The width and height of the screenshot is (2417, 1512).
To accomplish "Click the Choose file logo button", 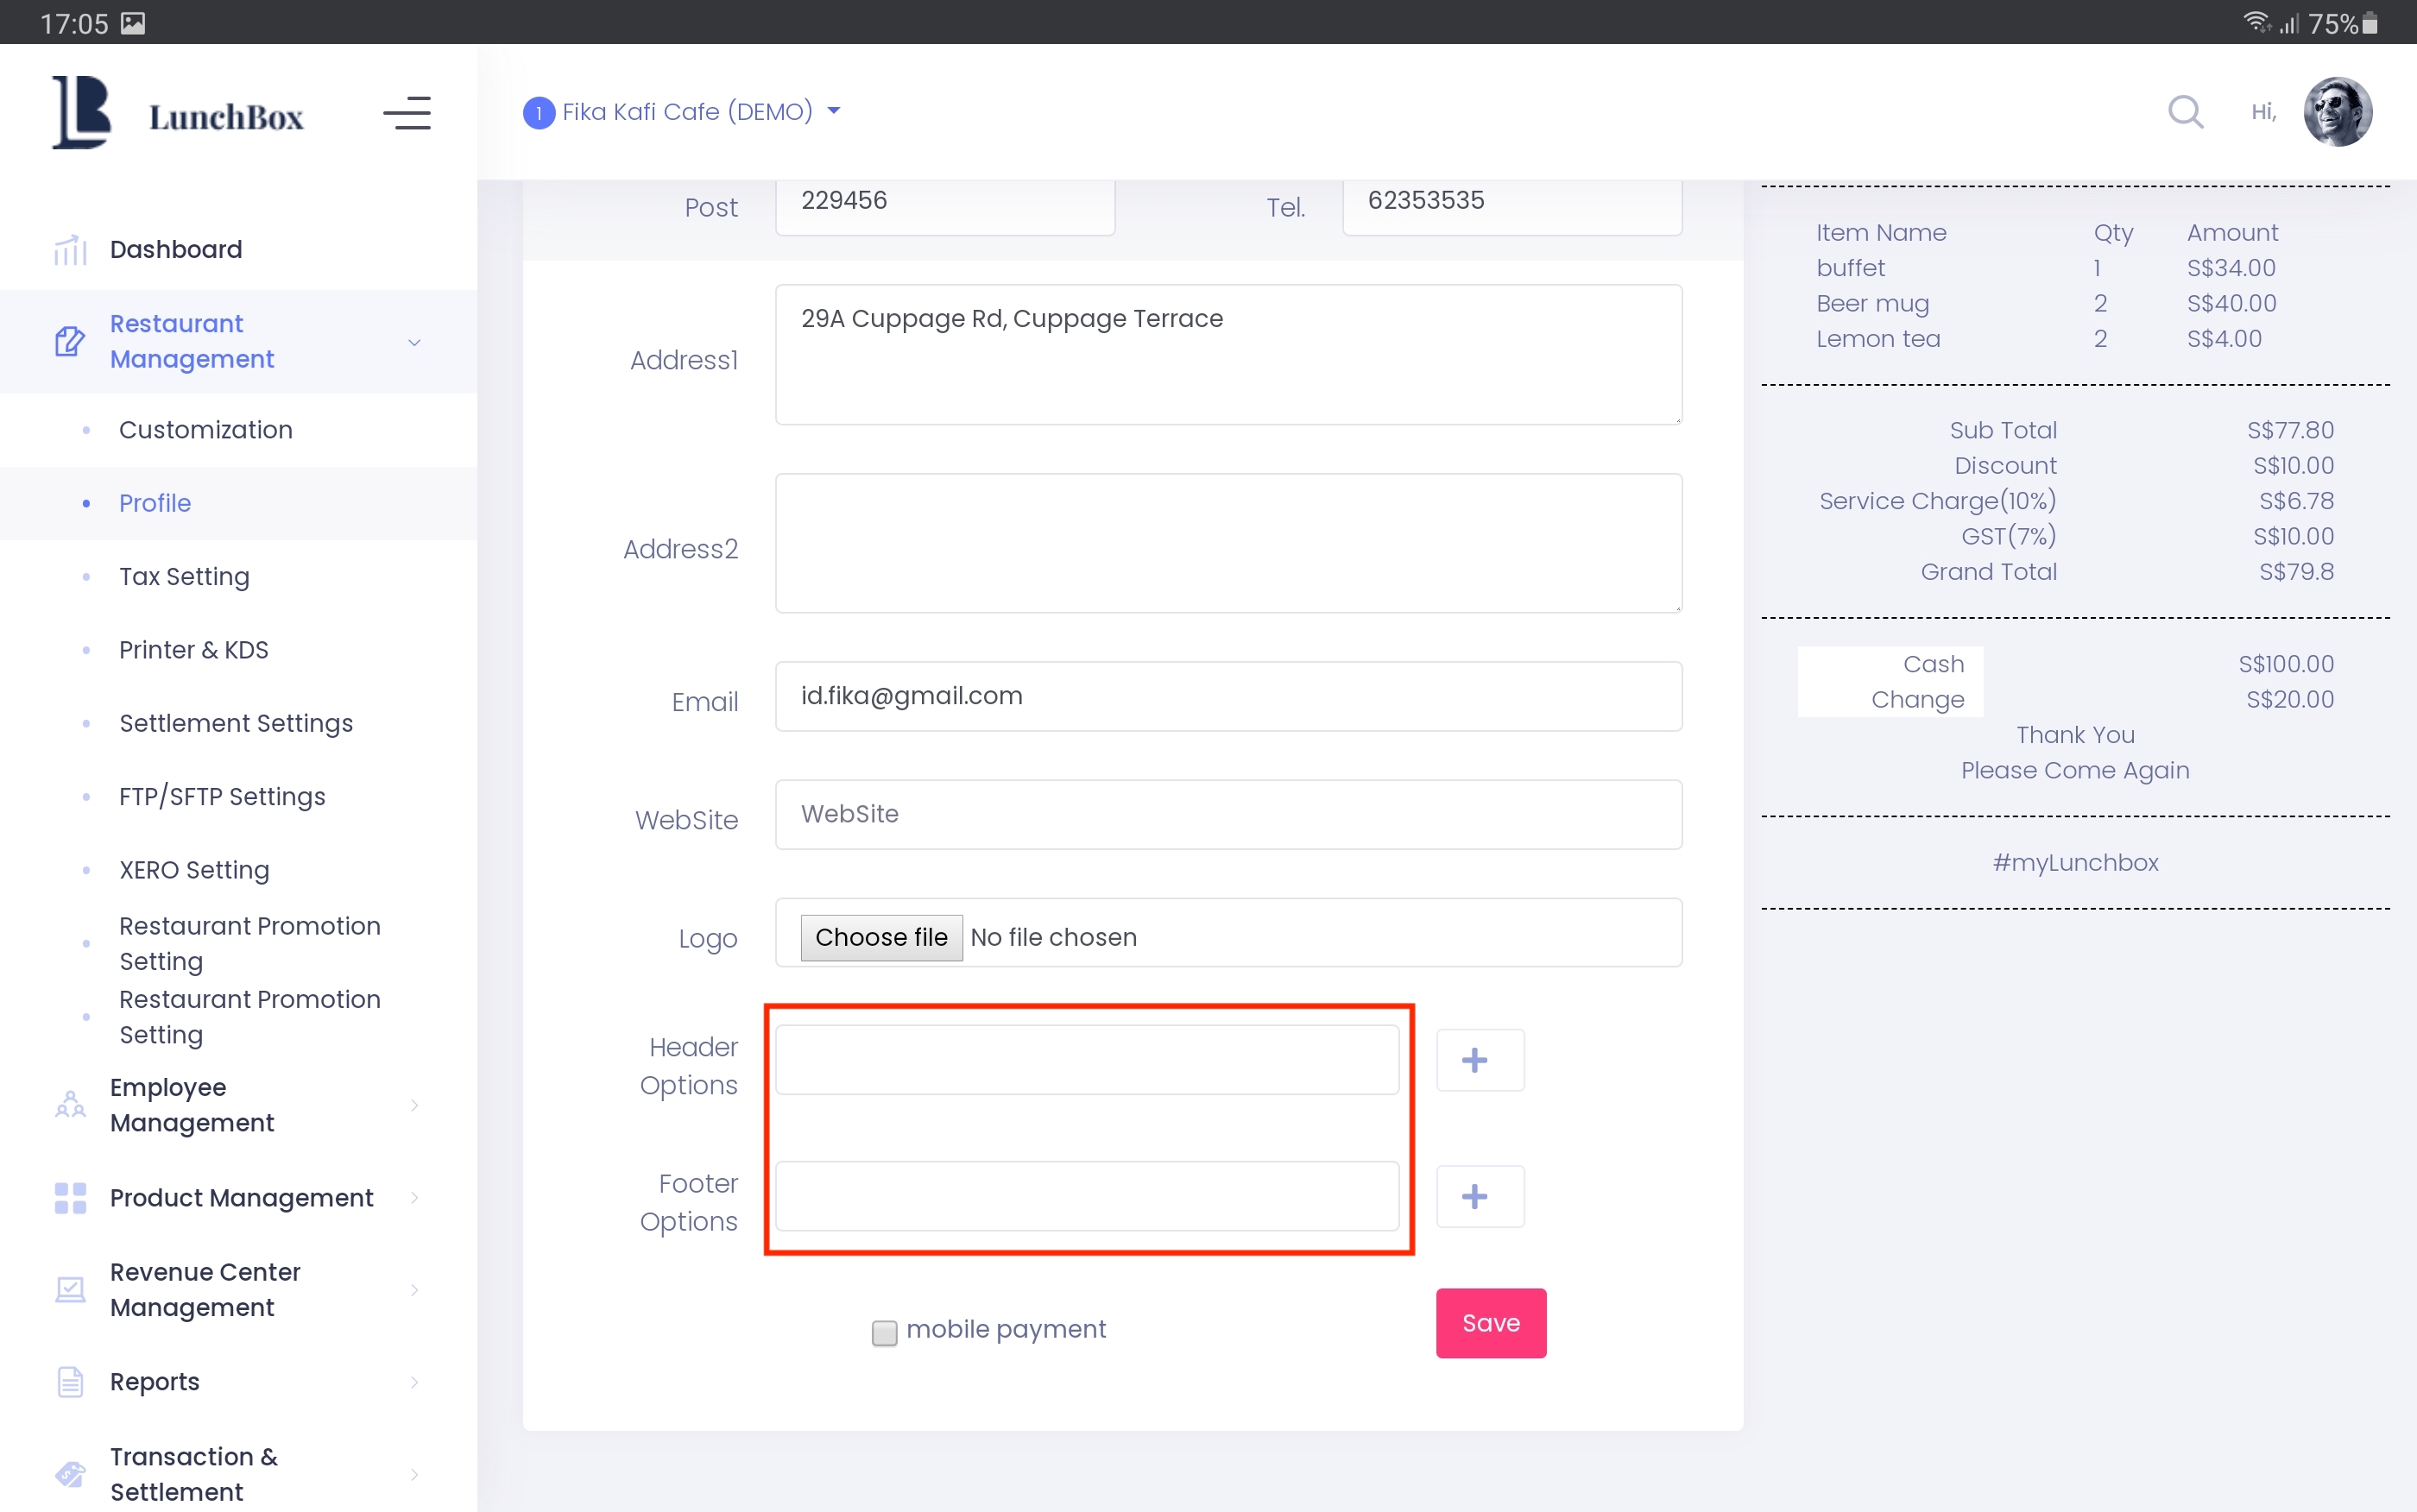I will coord(881,937).
